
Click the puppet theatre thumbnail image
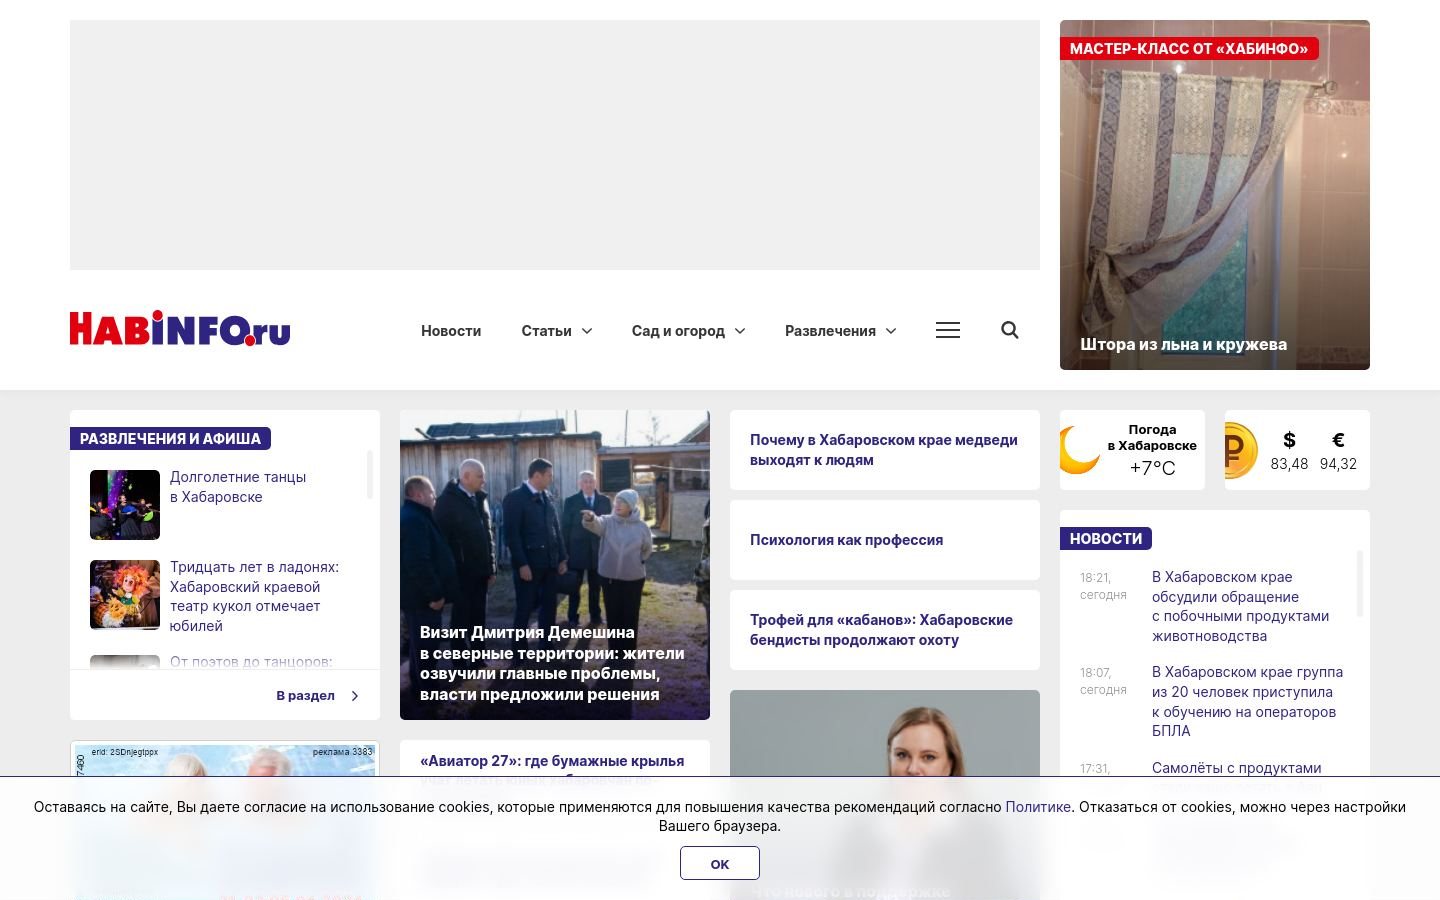[x=125, y=595]
